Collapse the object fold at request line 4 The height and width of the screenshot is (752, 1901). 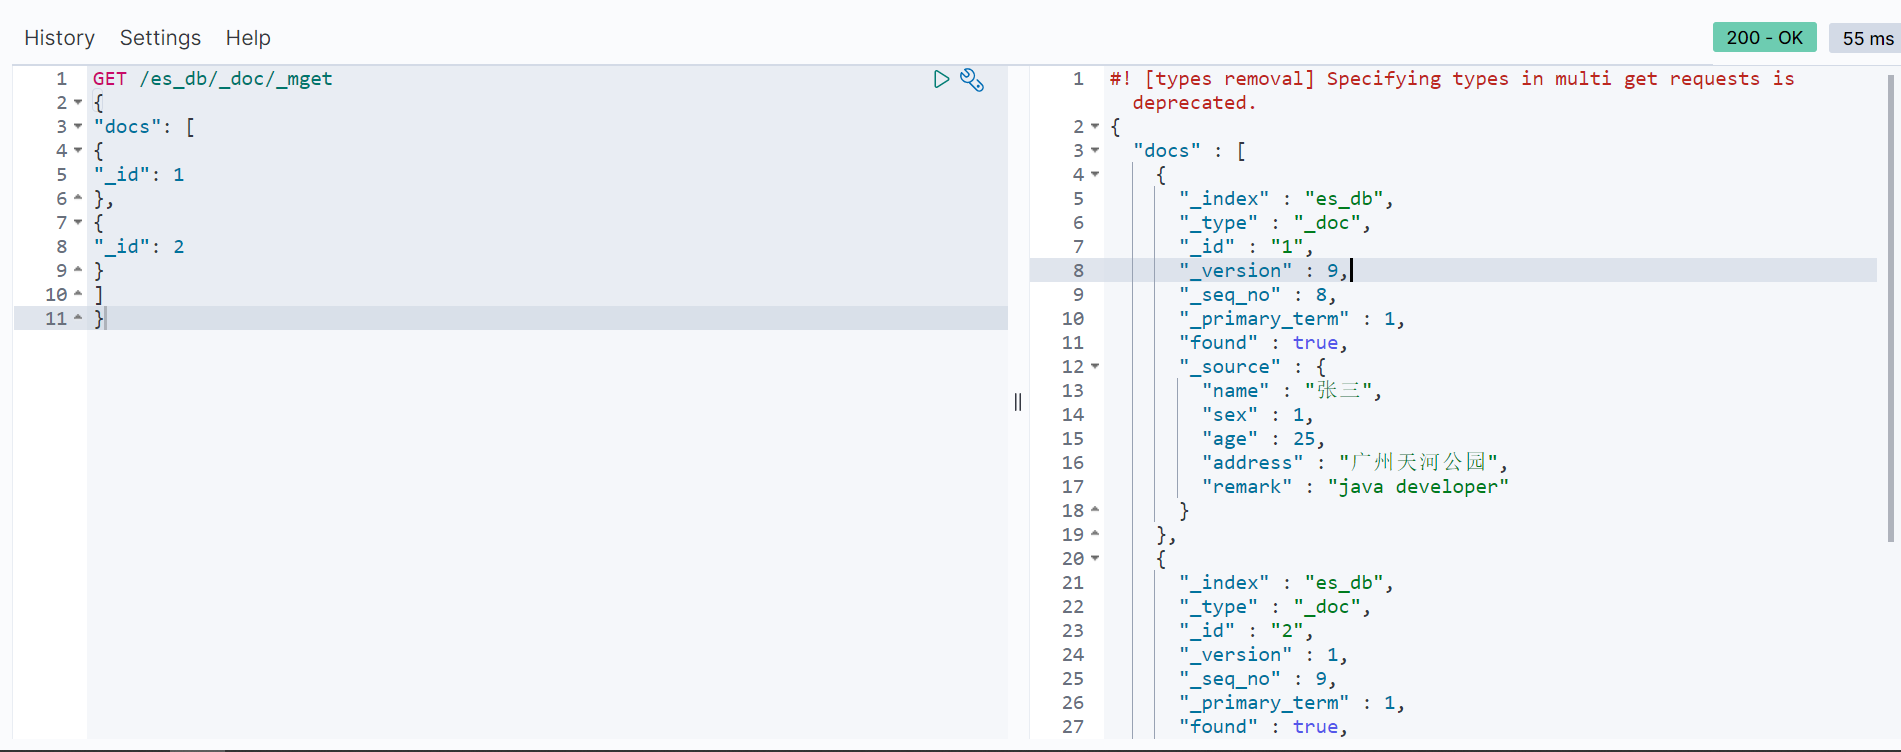pos(78,151)
